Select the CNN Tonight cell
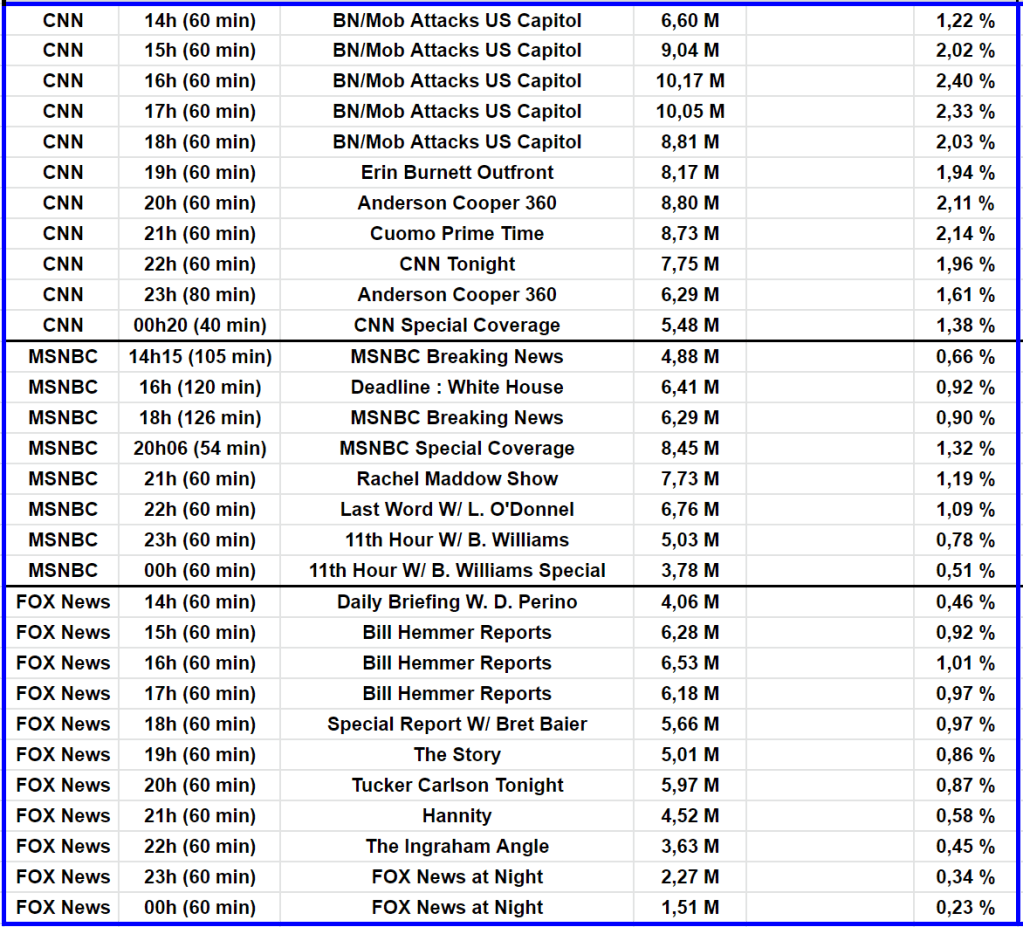 (457, 265)
